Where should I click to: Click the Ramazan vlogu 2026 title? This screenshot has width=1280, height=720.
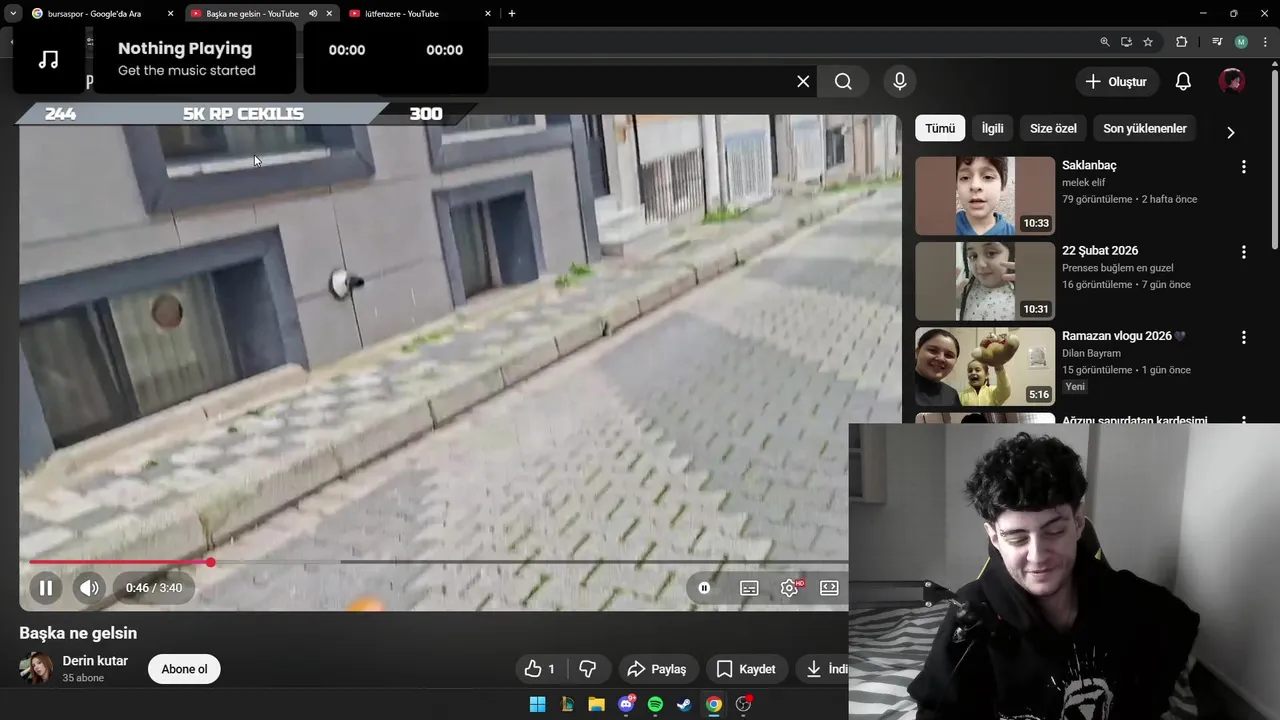pos(1123,336)
